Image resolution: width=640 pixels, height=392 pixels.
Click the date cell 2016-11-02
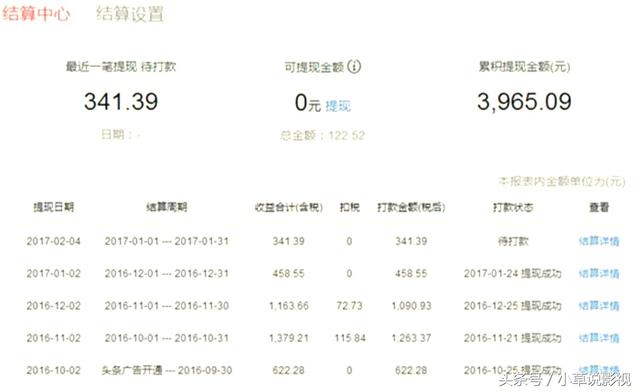(53, 338)
